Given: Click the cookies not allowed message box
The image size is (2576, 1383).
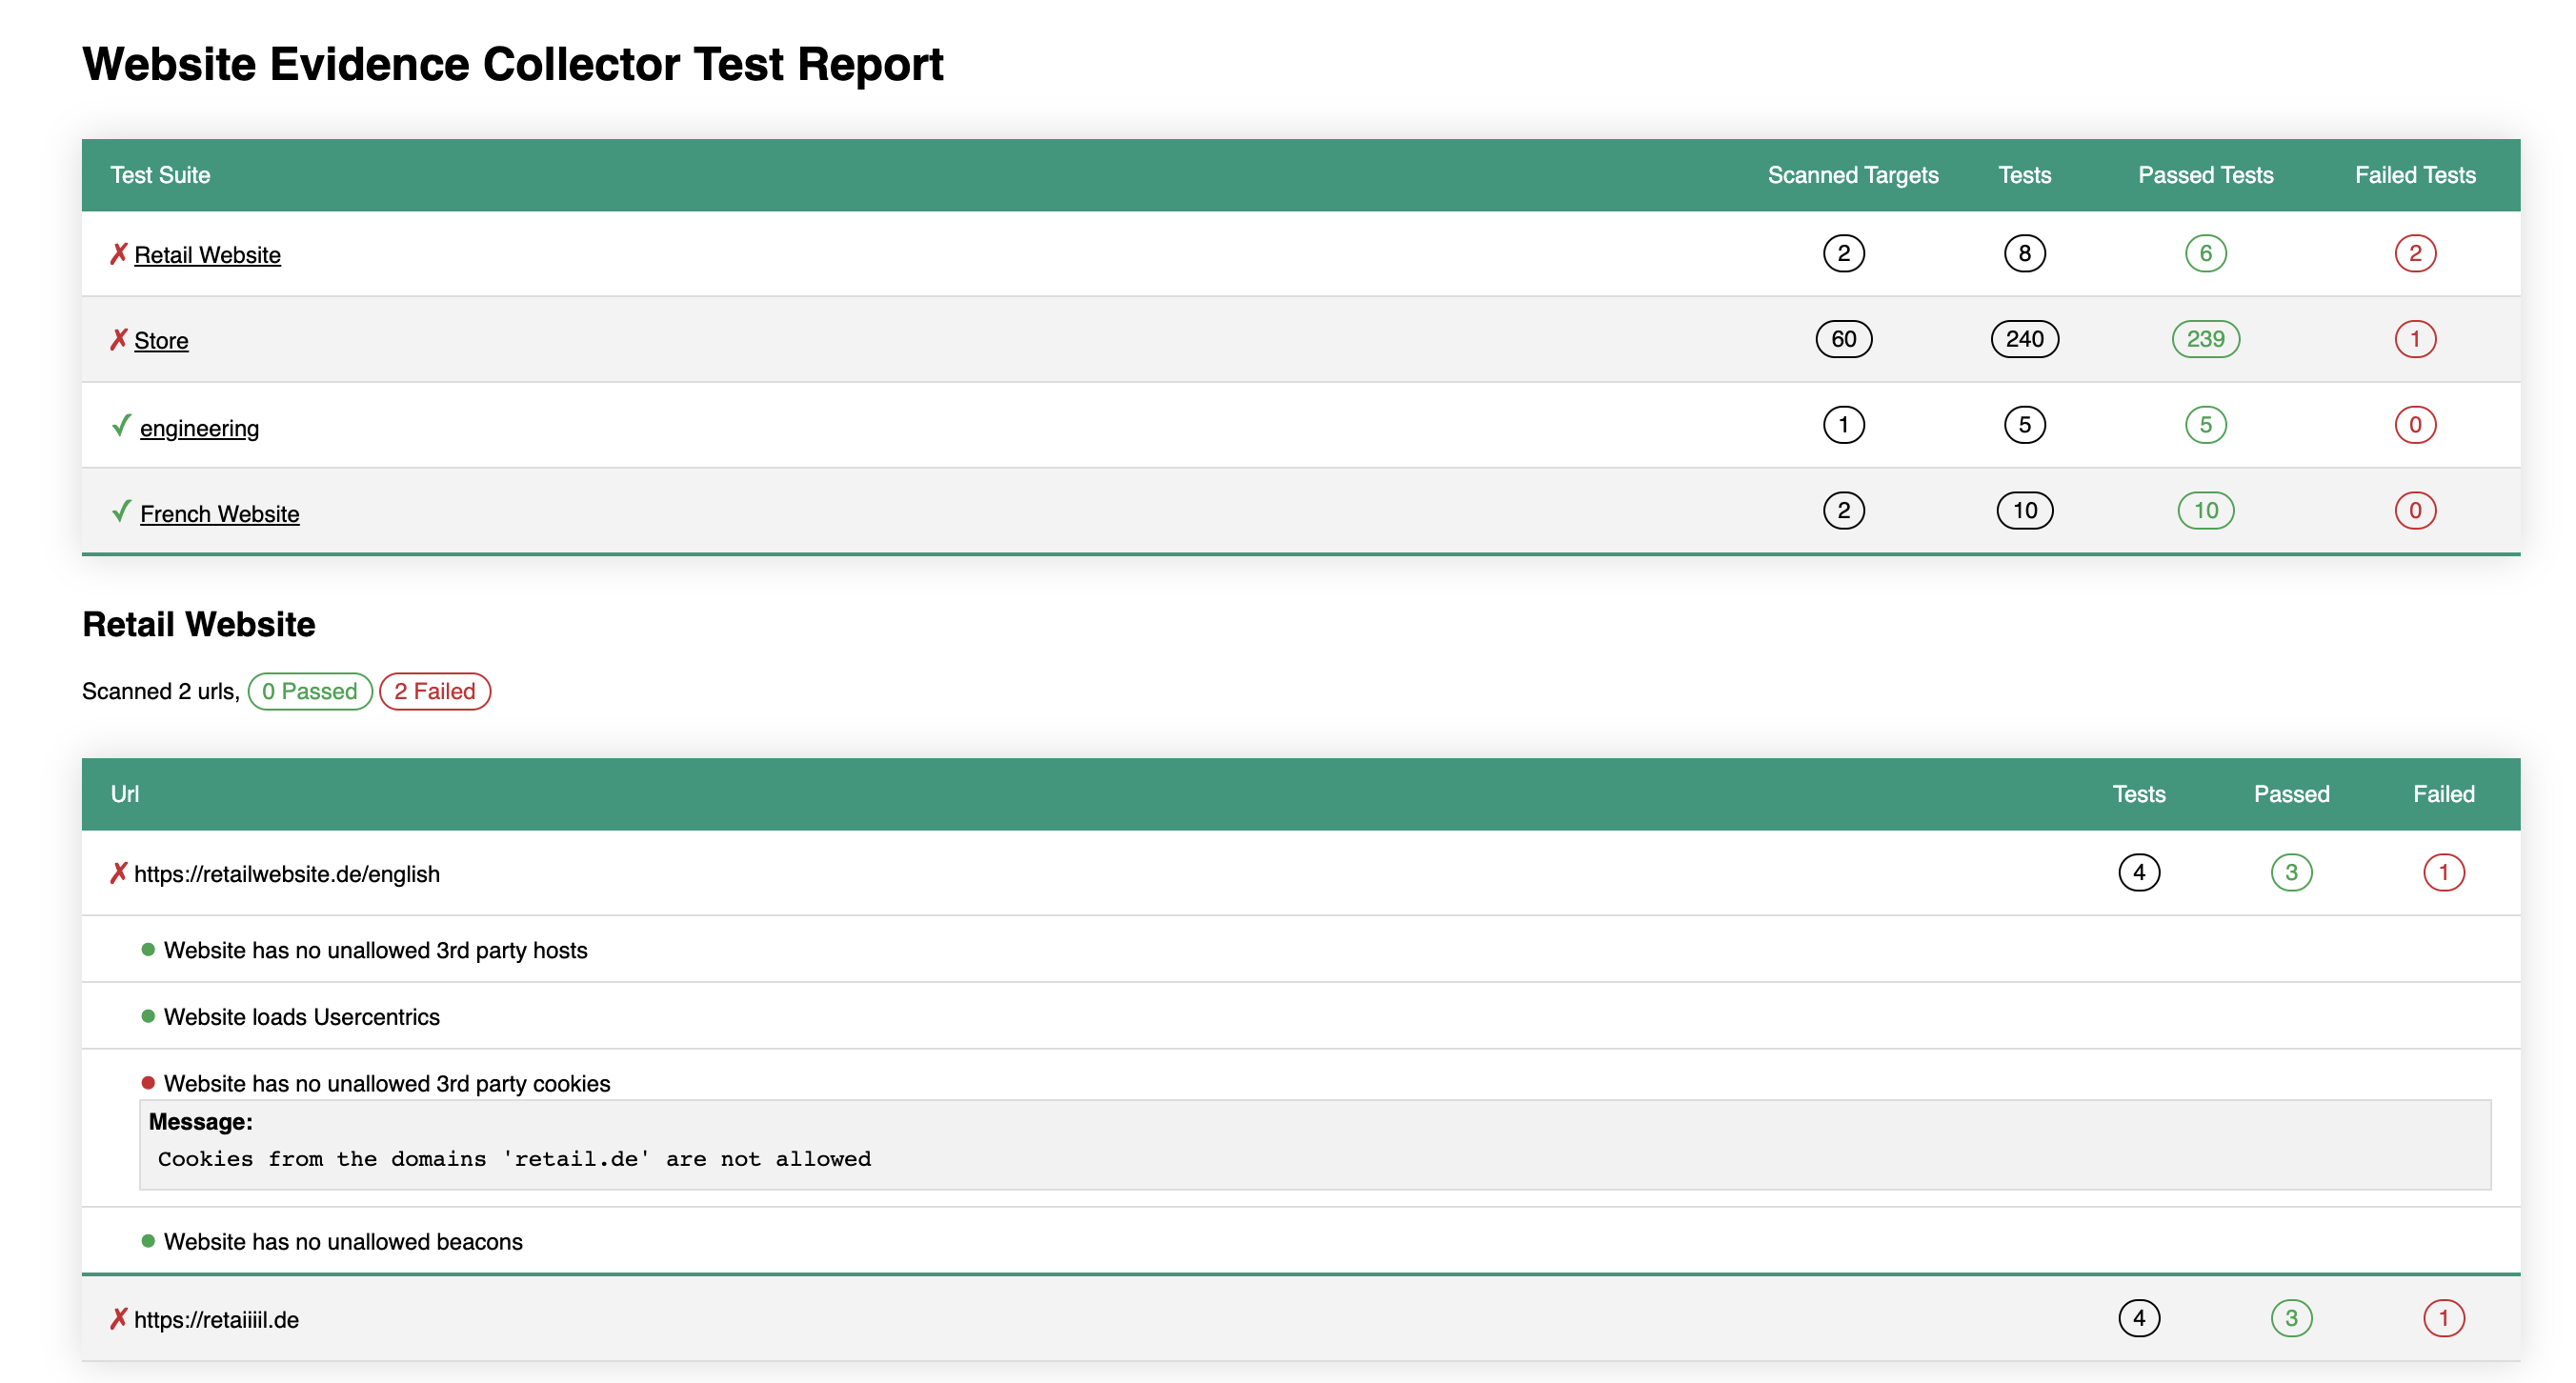Looking at the screenshot, I should tap(1314, 1145).
